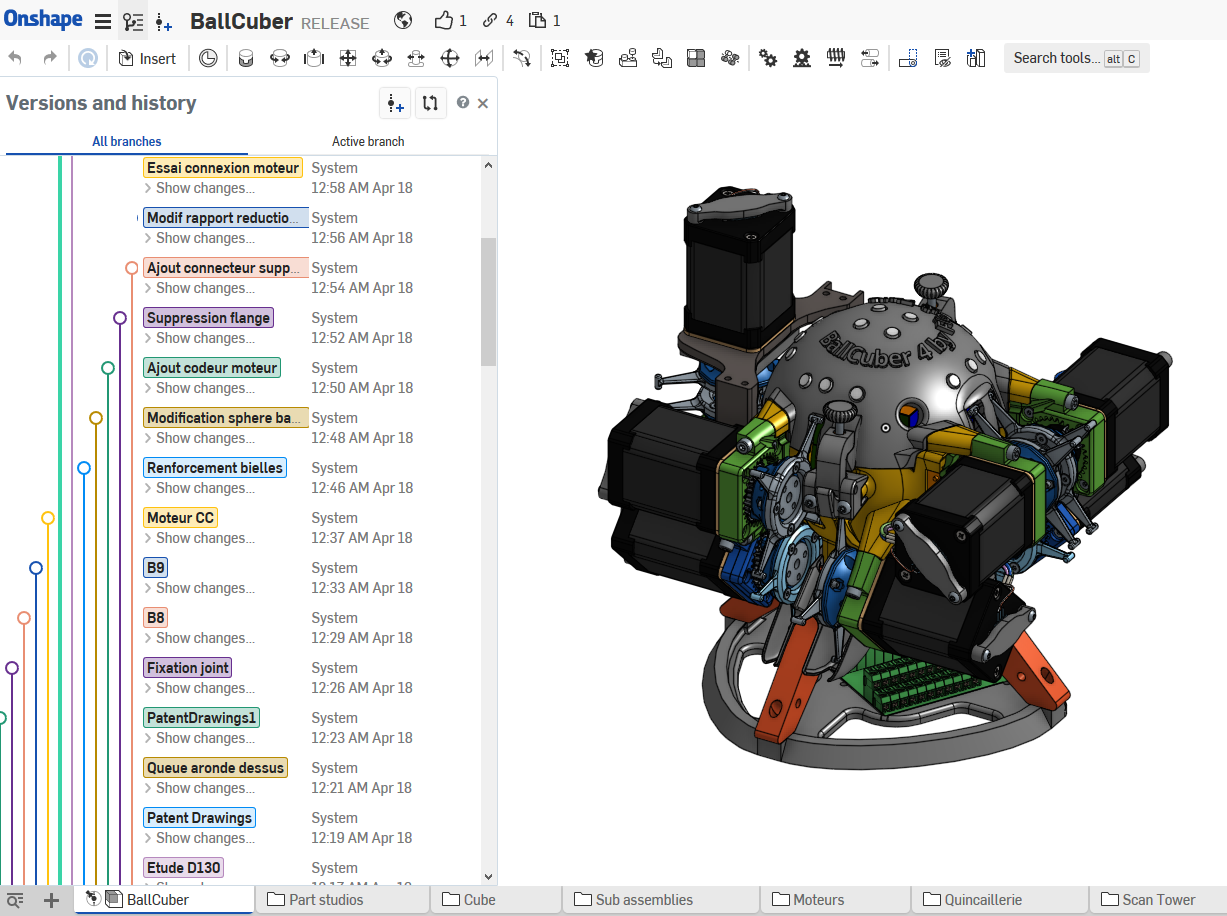This screenshot has height=916, width=1227.
Task: Click the like (thumbs up) icon
Action: (x=444, y=20)
